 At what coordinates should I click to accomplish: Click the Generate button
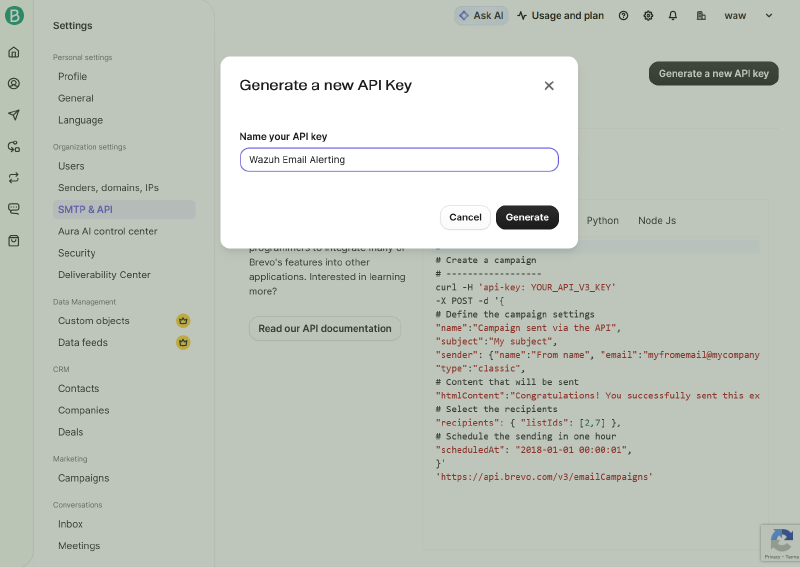[x=527, y=217]
